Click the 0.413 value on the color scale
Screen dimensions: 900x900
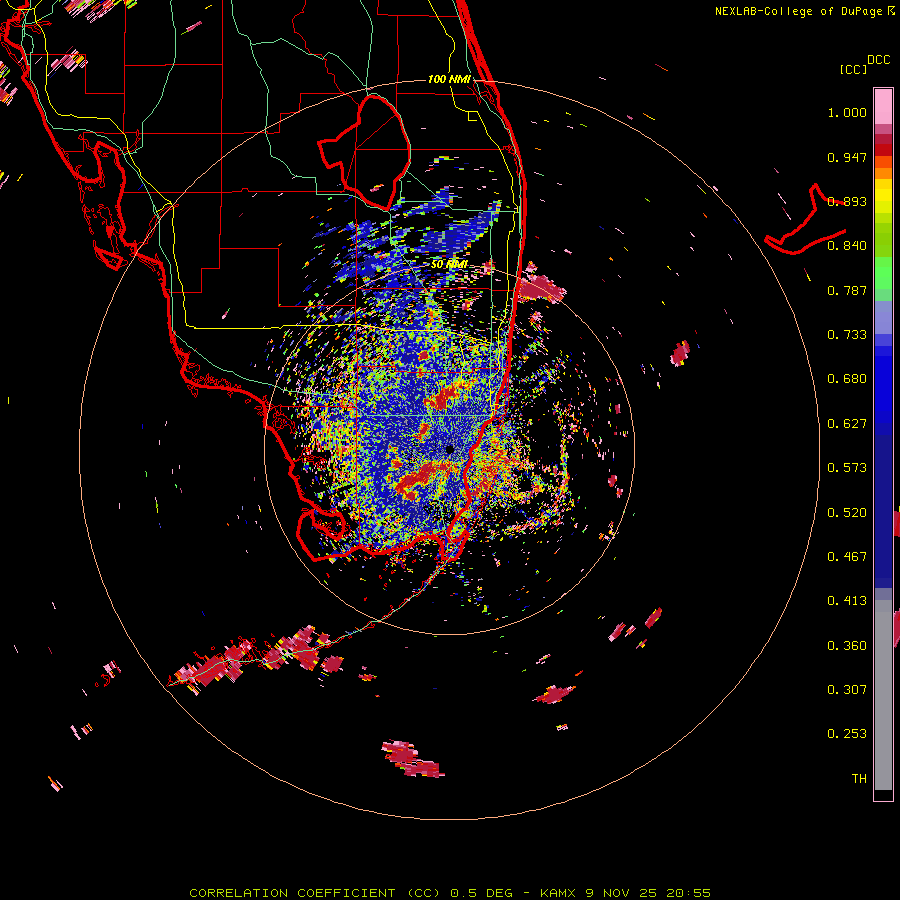[847, 601]
